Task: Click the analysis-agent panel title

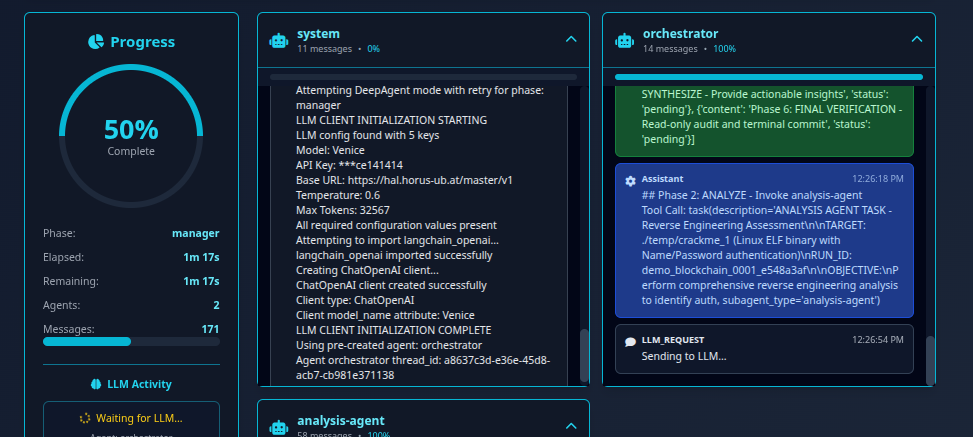Action: pyautogui.click(x=341, y=420)
